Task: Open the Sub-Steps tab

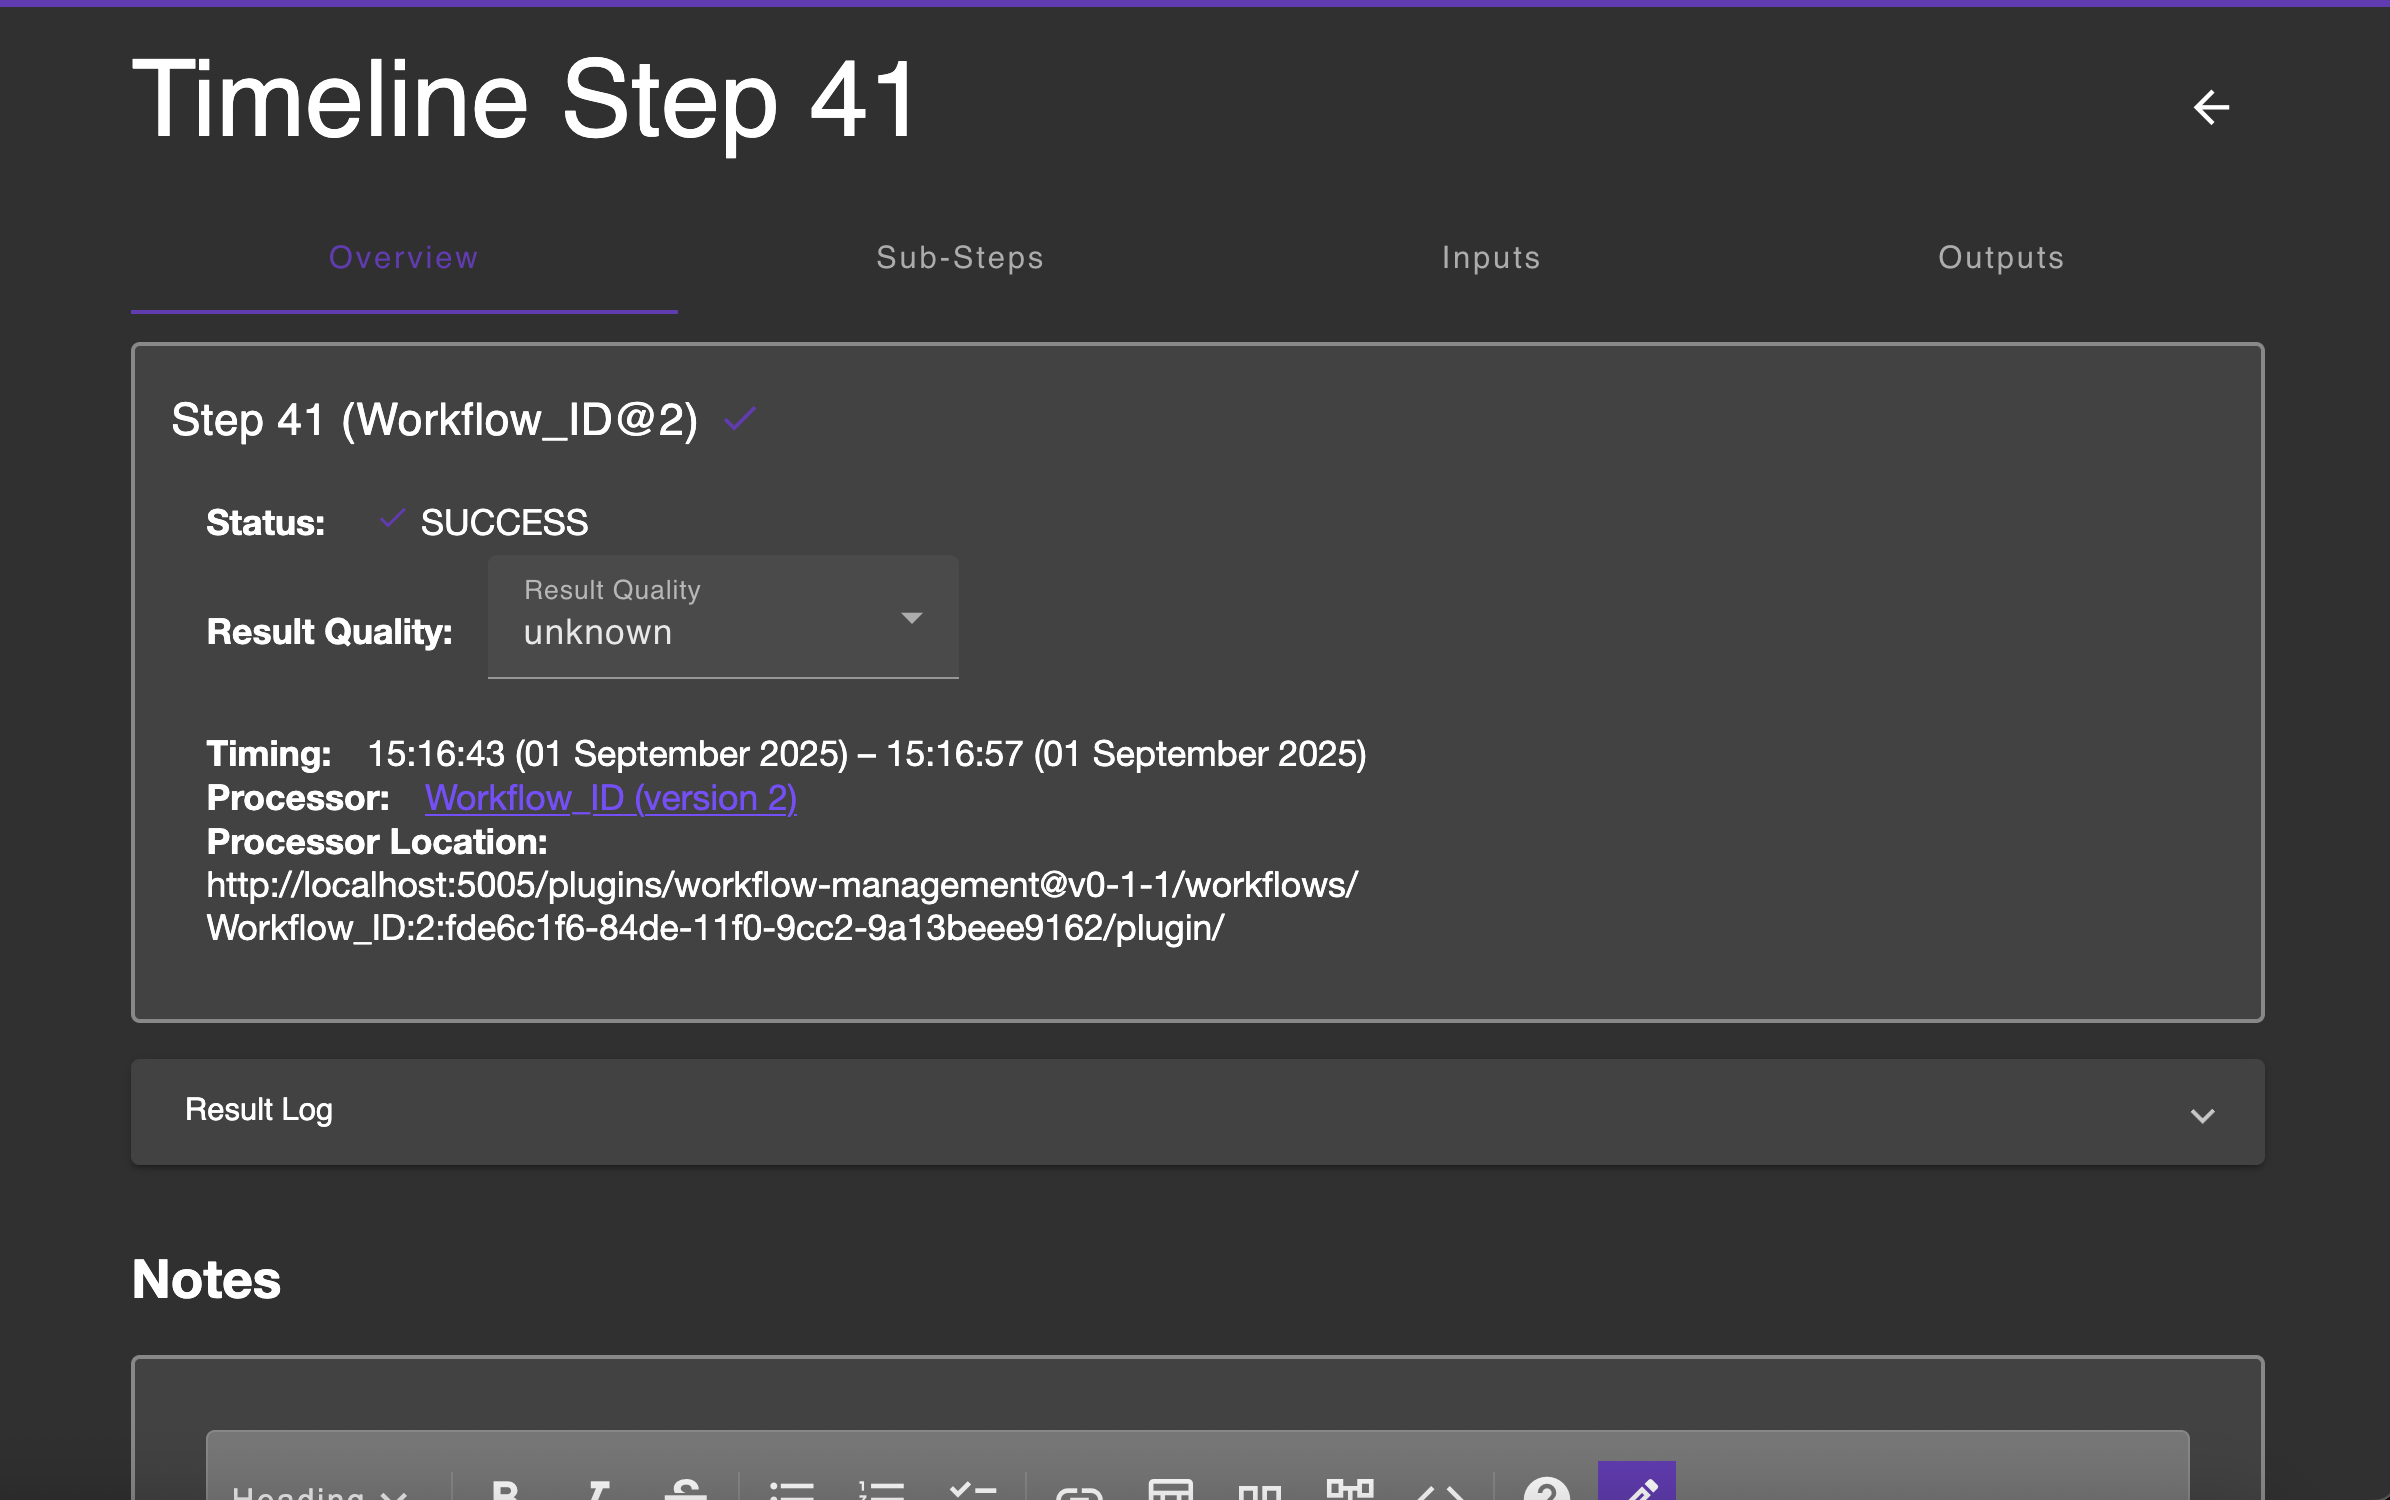Action: coord(960,258)
